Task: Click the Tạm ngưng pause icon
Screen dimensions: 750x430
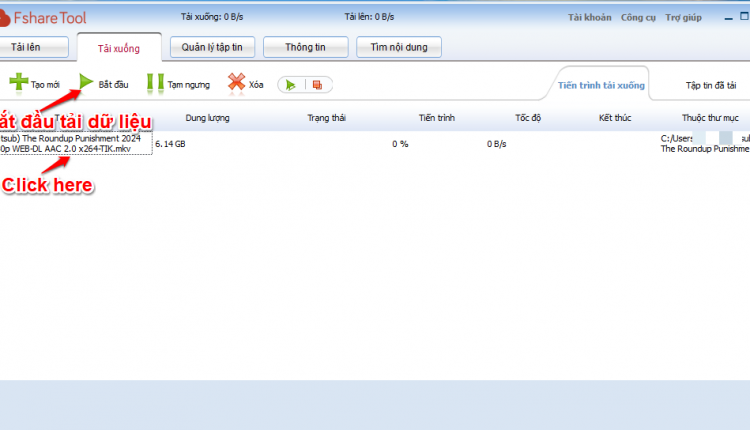Action: [x=155, y=83]
